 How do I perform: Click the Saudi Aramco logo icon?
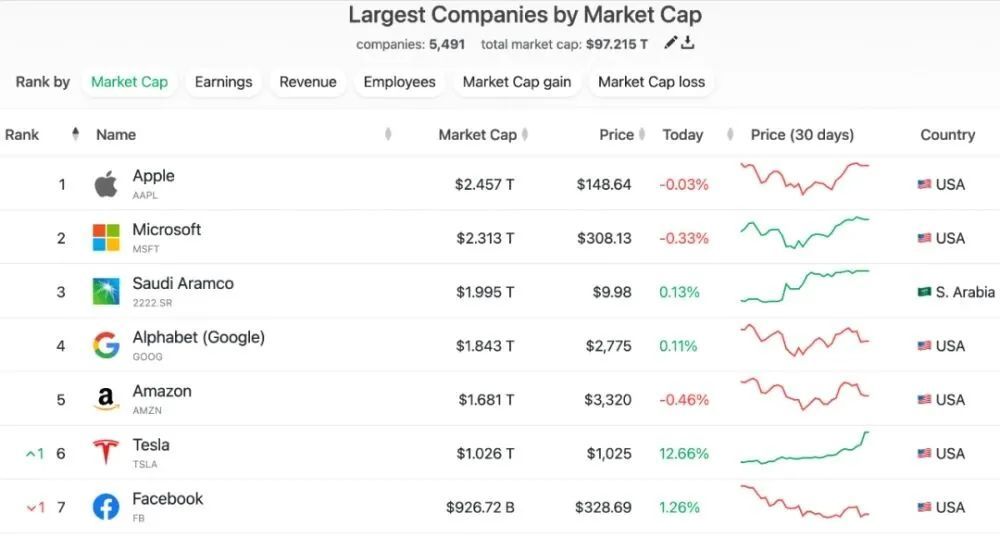(x=106, y=292)
